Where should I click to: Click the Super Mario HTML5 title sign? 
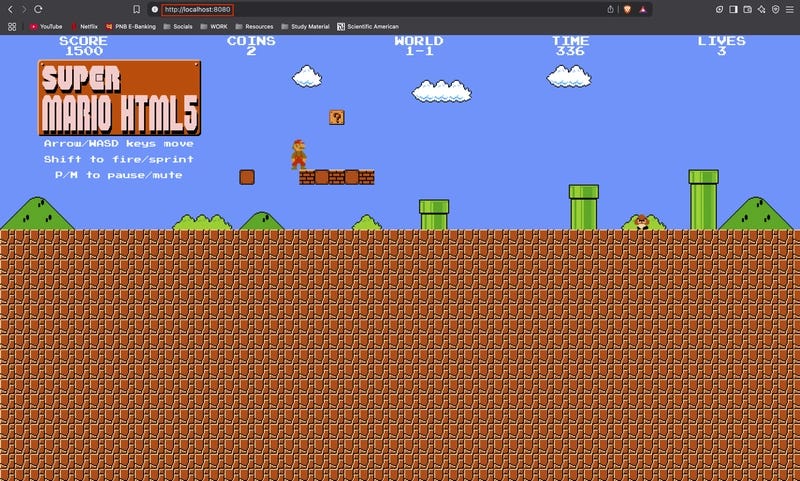point(119,97)
